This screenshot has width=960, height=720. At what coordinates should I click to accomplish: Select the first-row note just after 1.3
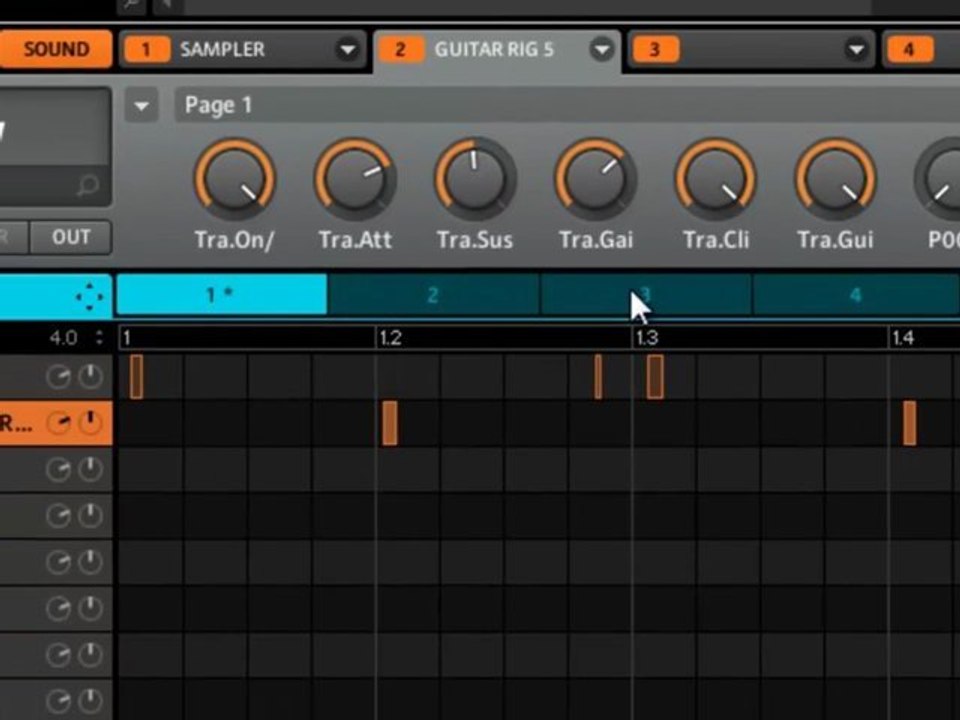pos(655,377)
